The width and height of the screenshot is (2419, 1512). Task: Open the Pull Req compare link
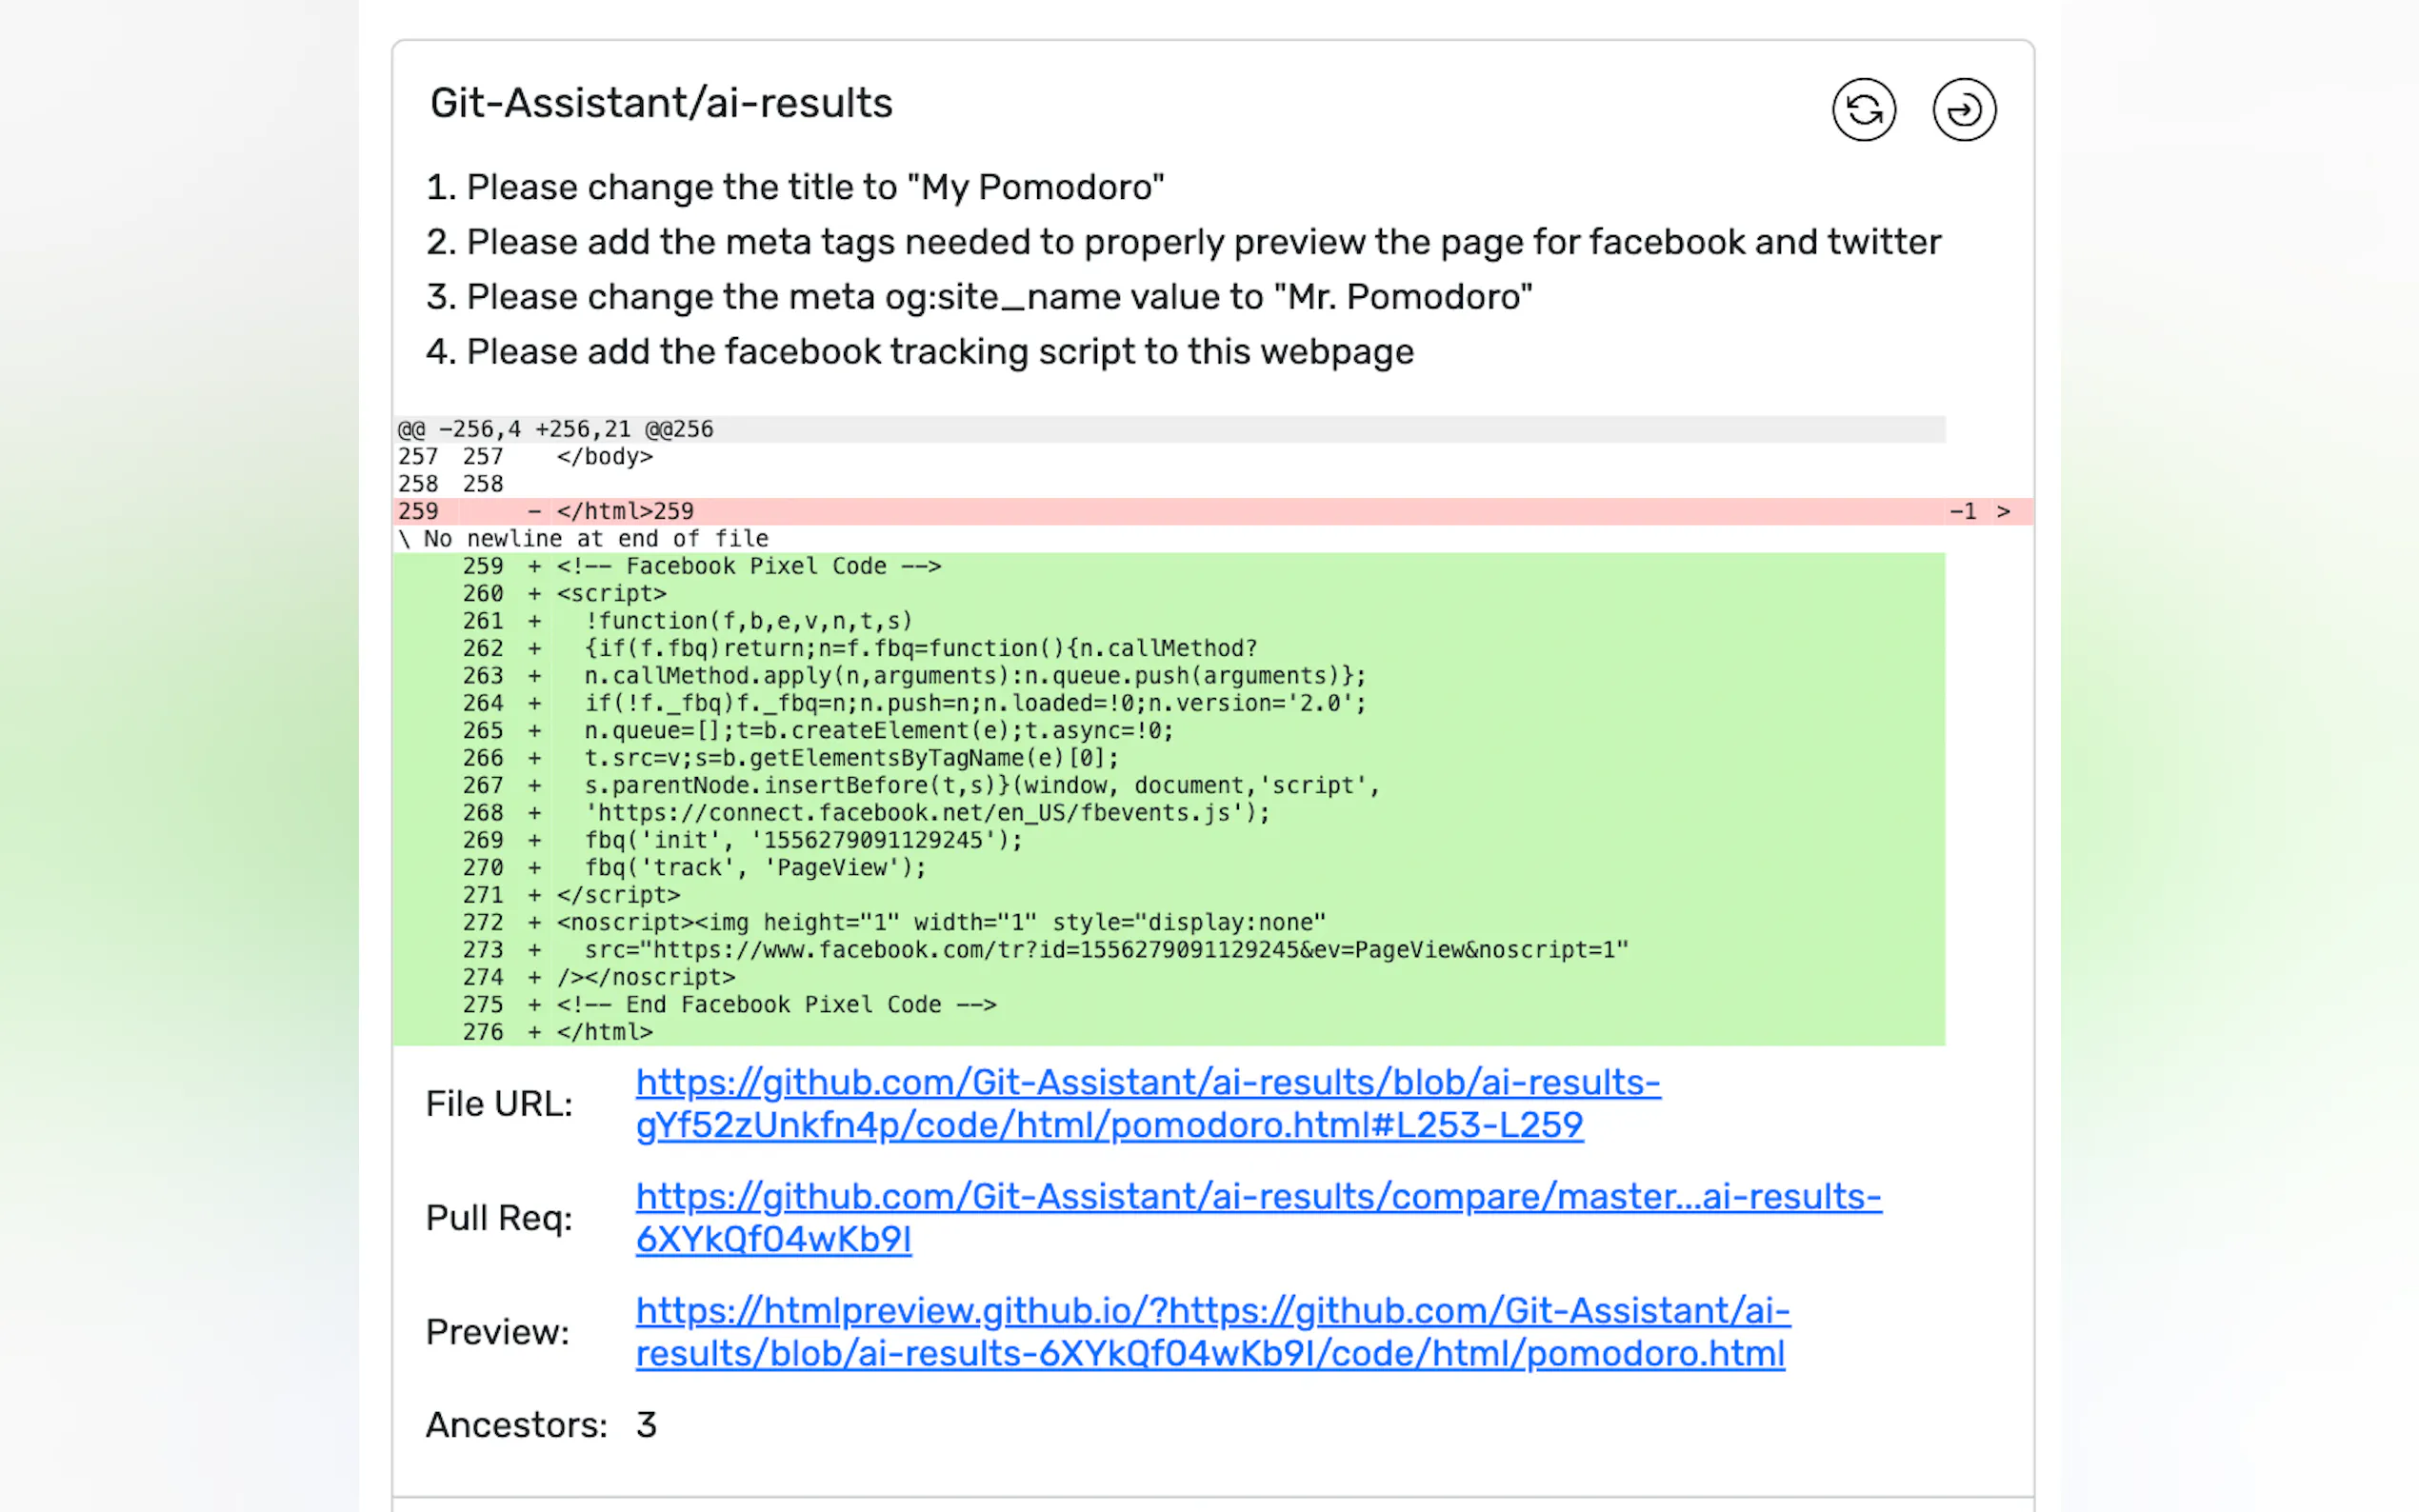pos(1257,1218)
